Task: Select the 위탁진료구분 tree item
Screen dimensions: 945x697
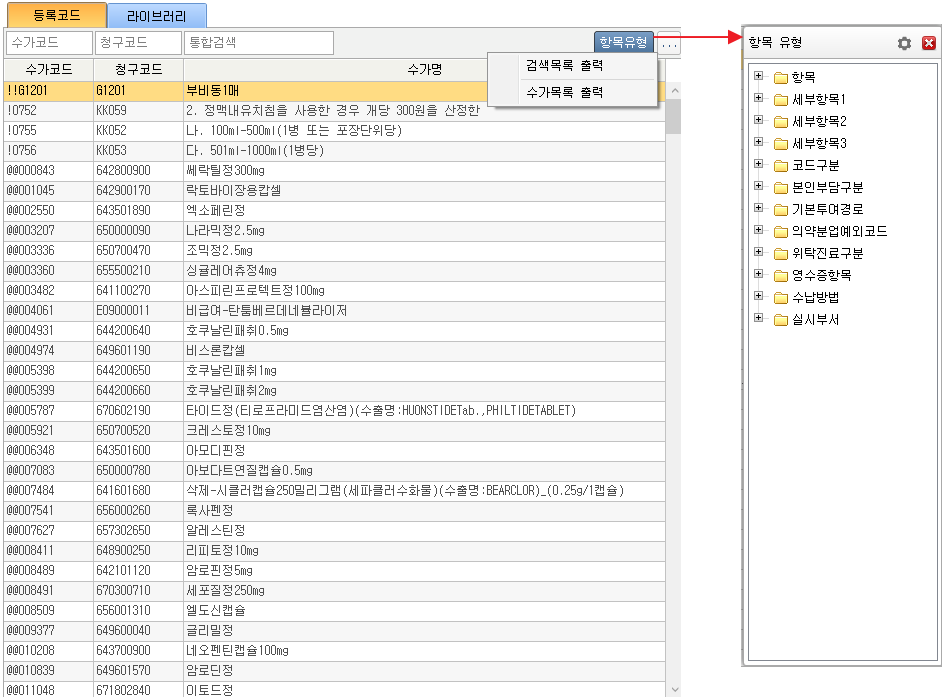Action: coord(827,254)
